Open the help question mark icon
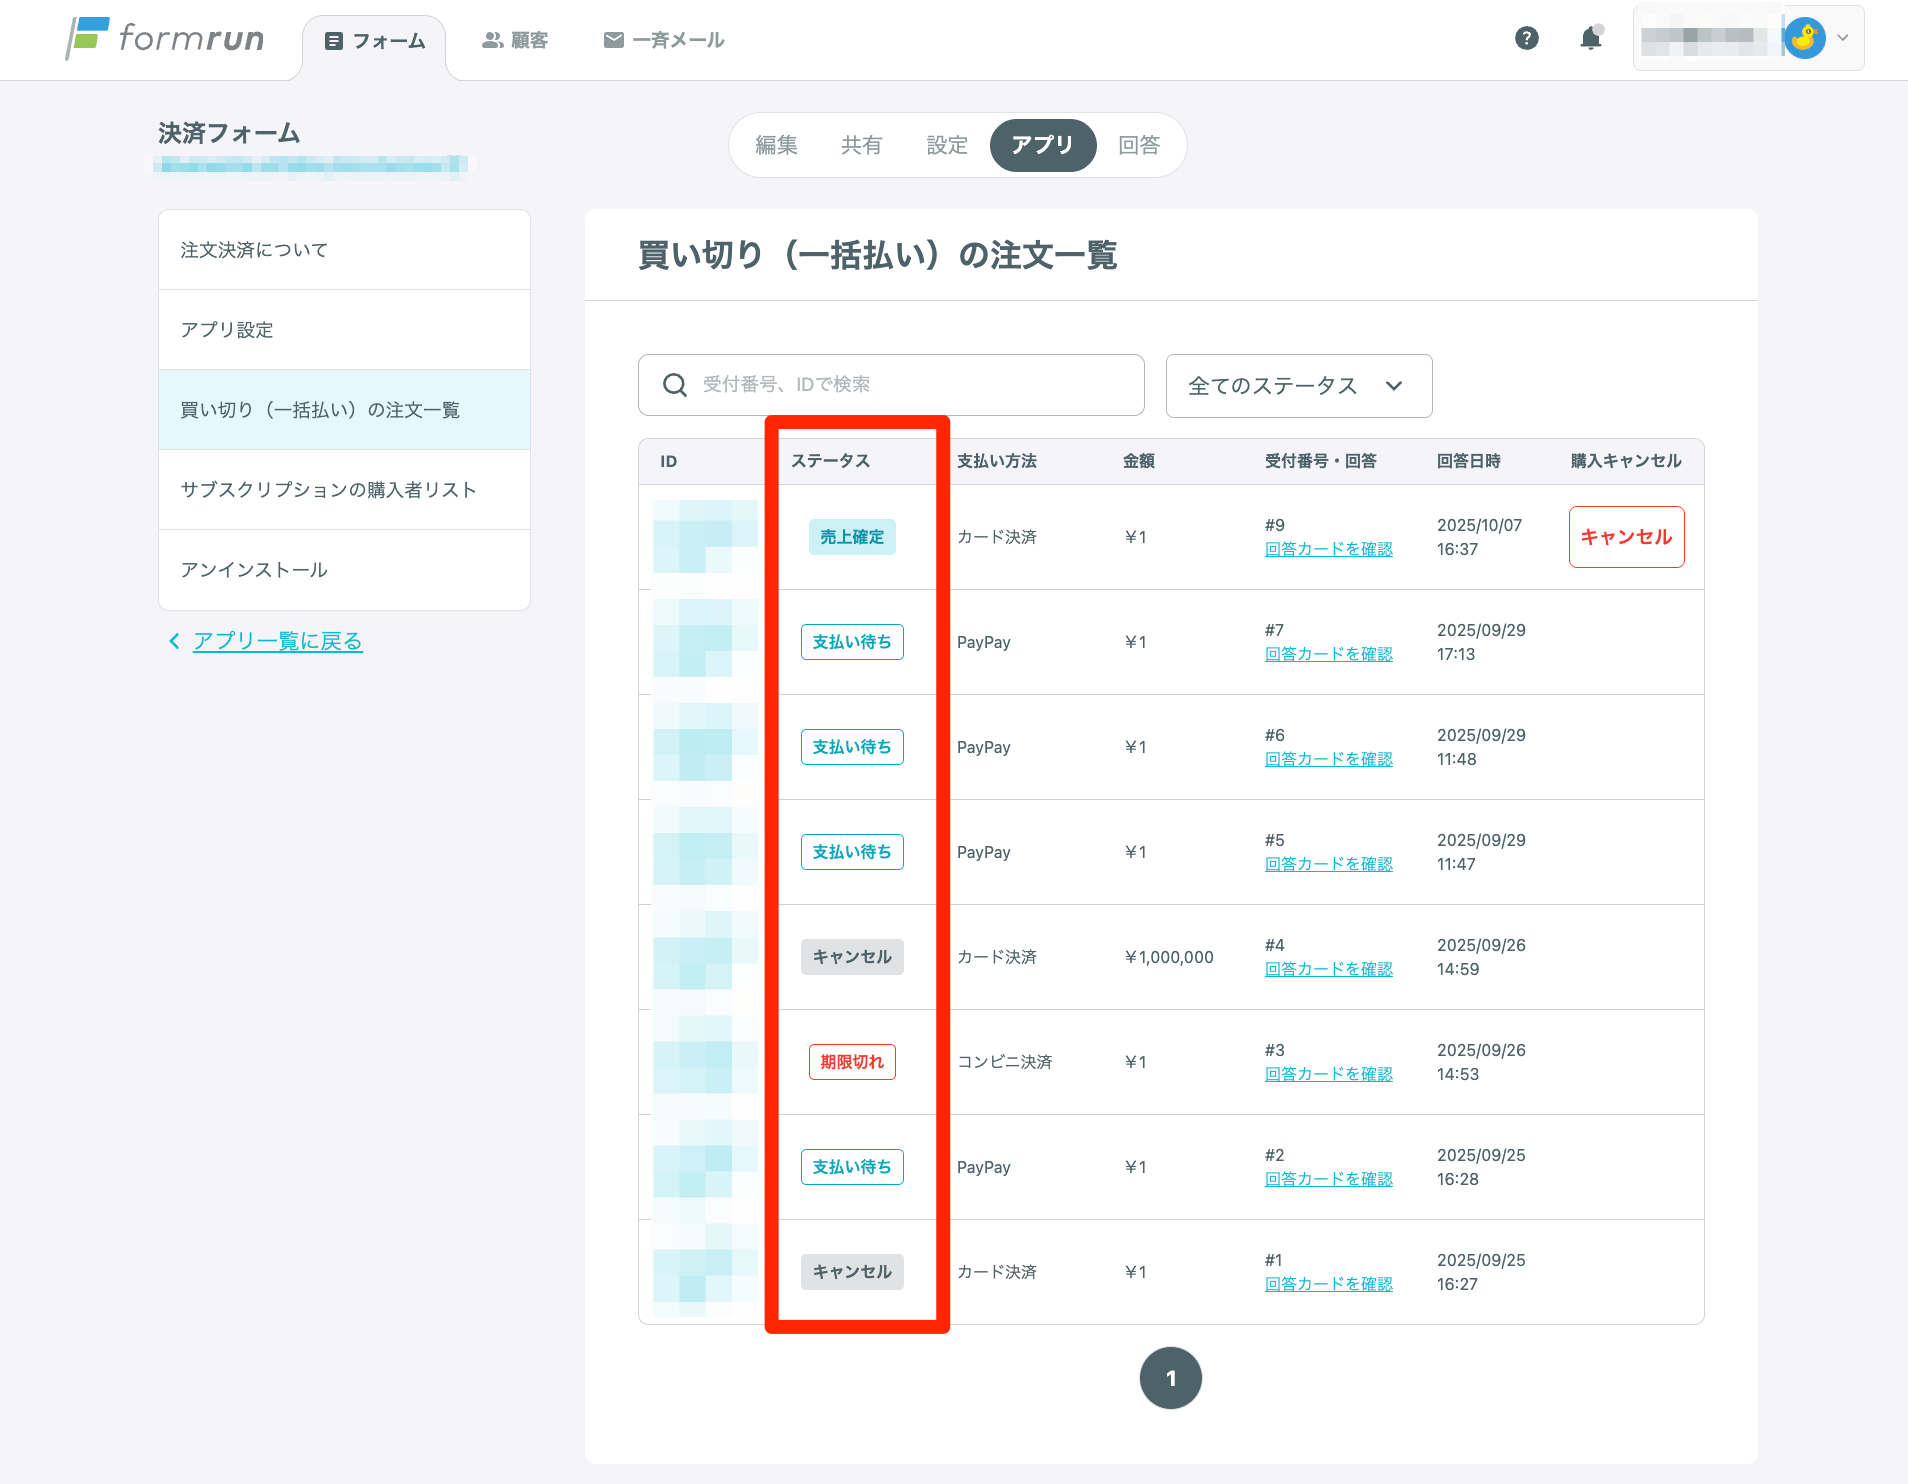 pyautogui.click(x=1526, y=39)
